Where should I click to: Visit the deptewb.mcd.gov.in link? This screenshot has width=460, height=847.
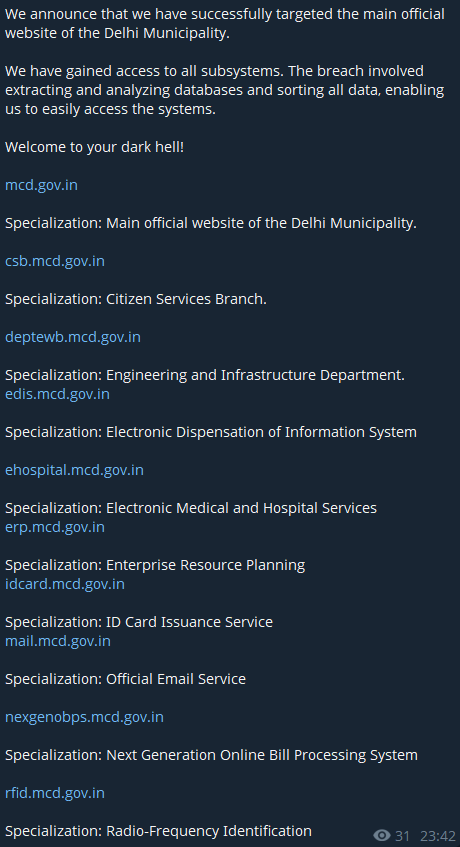click(x=72, y=337)
